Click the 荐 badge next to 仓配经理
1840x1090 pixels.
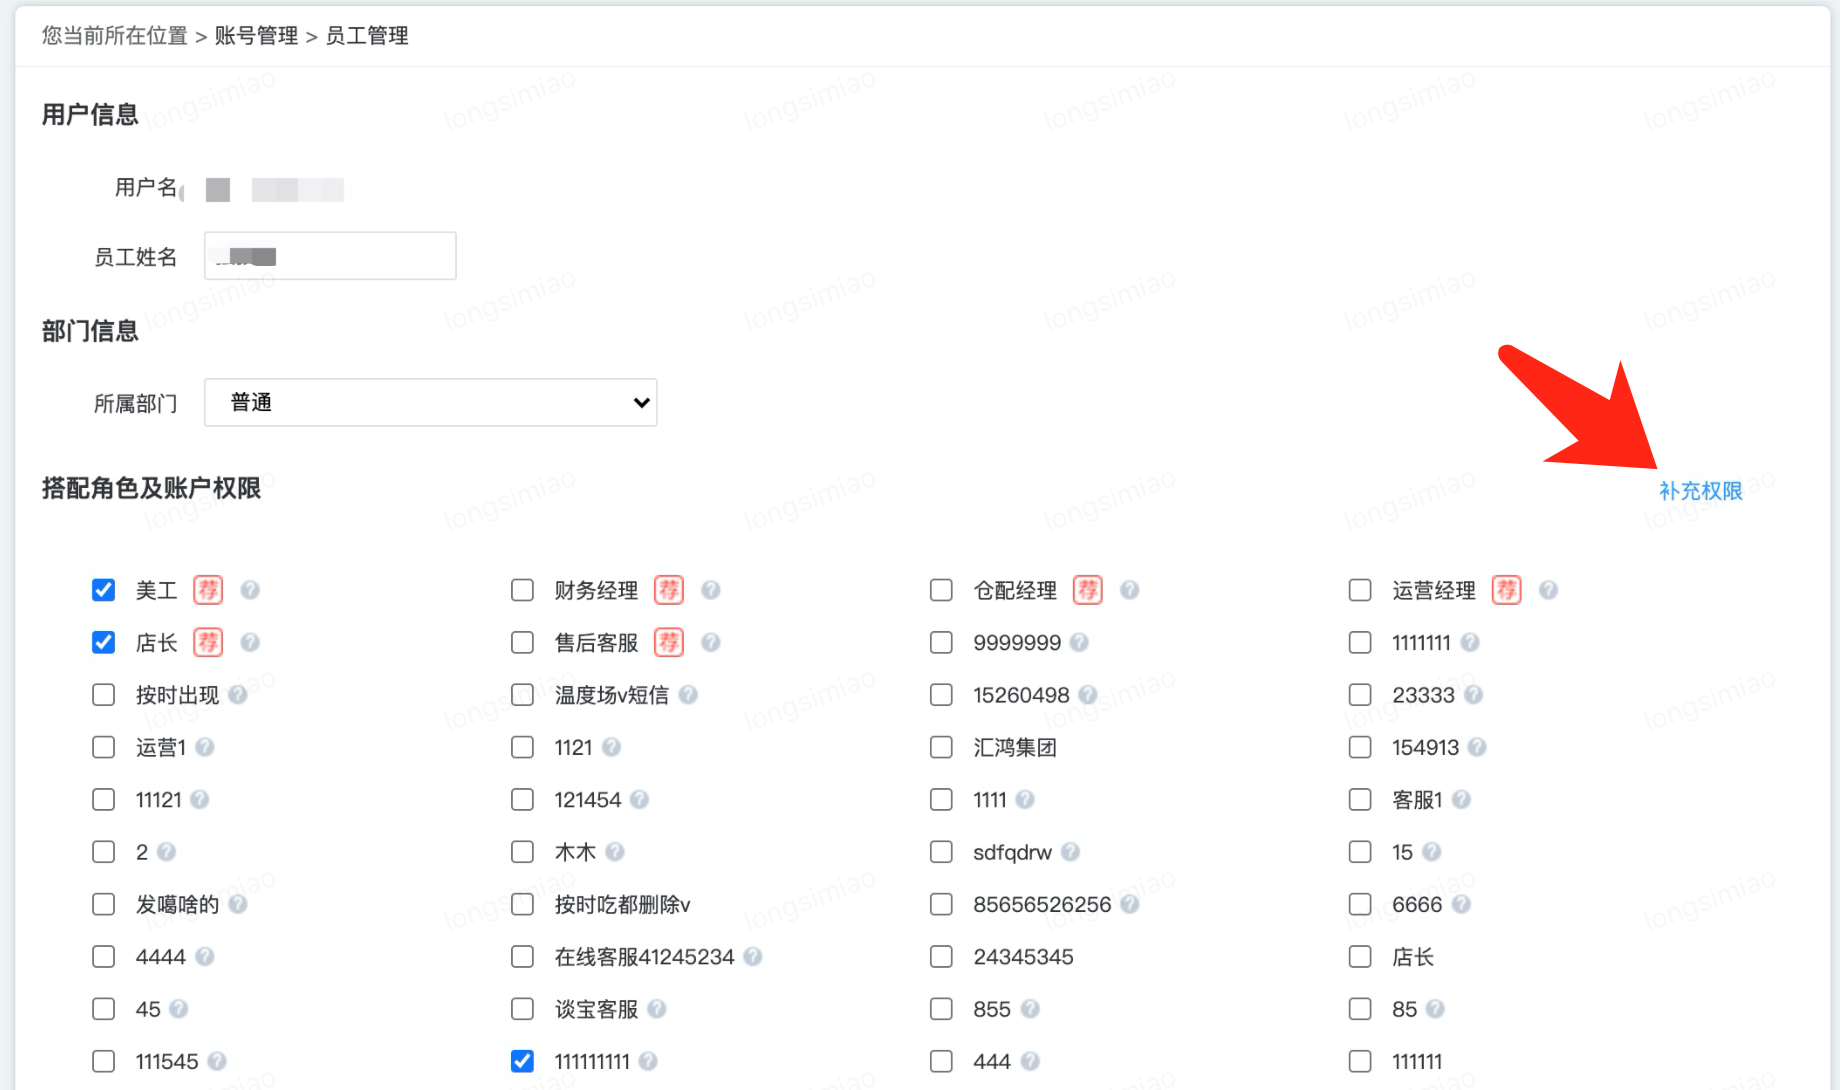pyautogui.click(x=1087, y=590)
